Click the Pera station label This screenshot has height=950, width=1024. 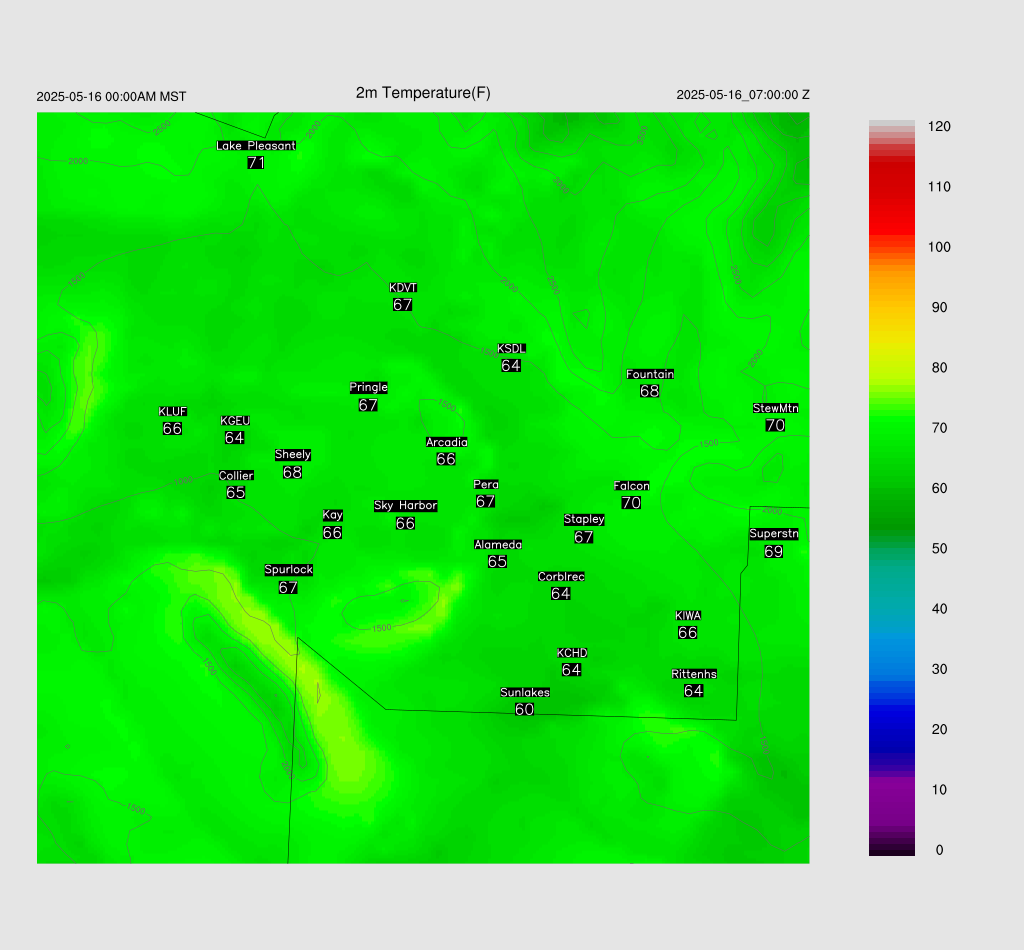pos(486,484)
